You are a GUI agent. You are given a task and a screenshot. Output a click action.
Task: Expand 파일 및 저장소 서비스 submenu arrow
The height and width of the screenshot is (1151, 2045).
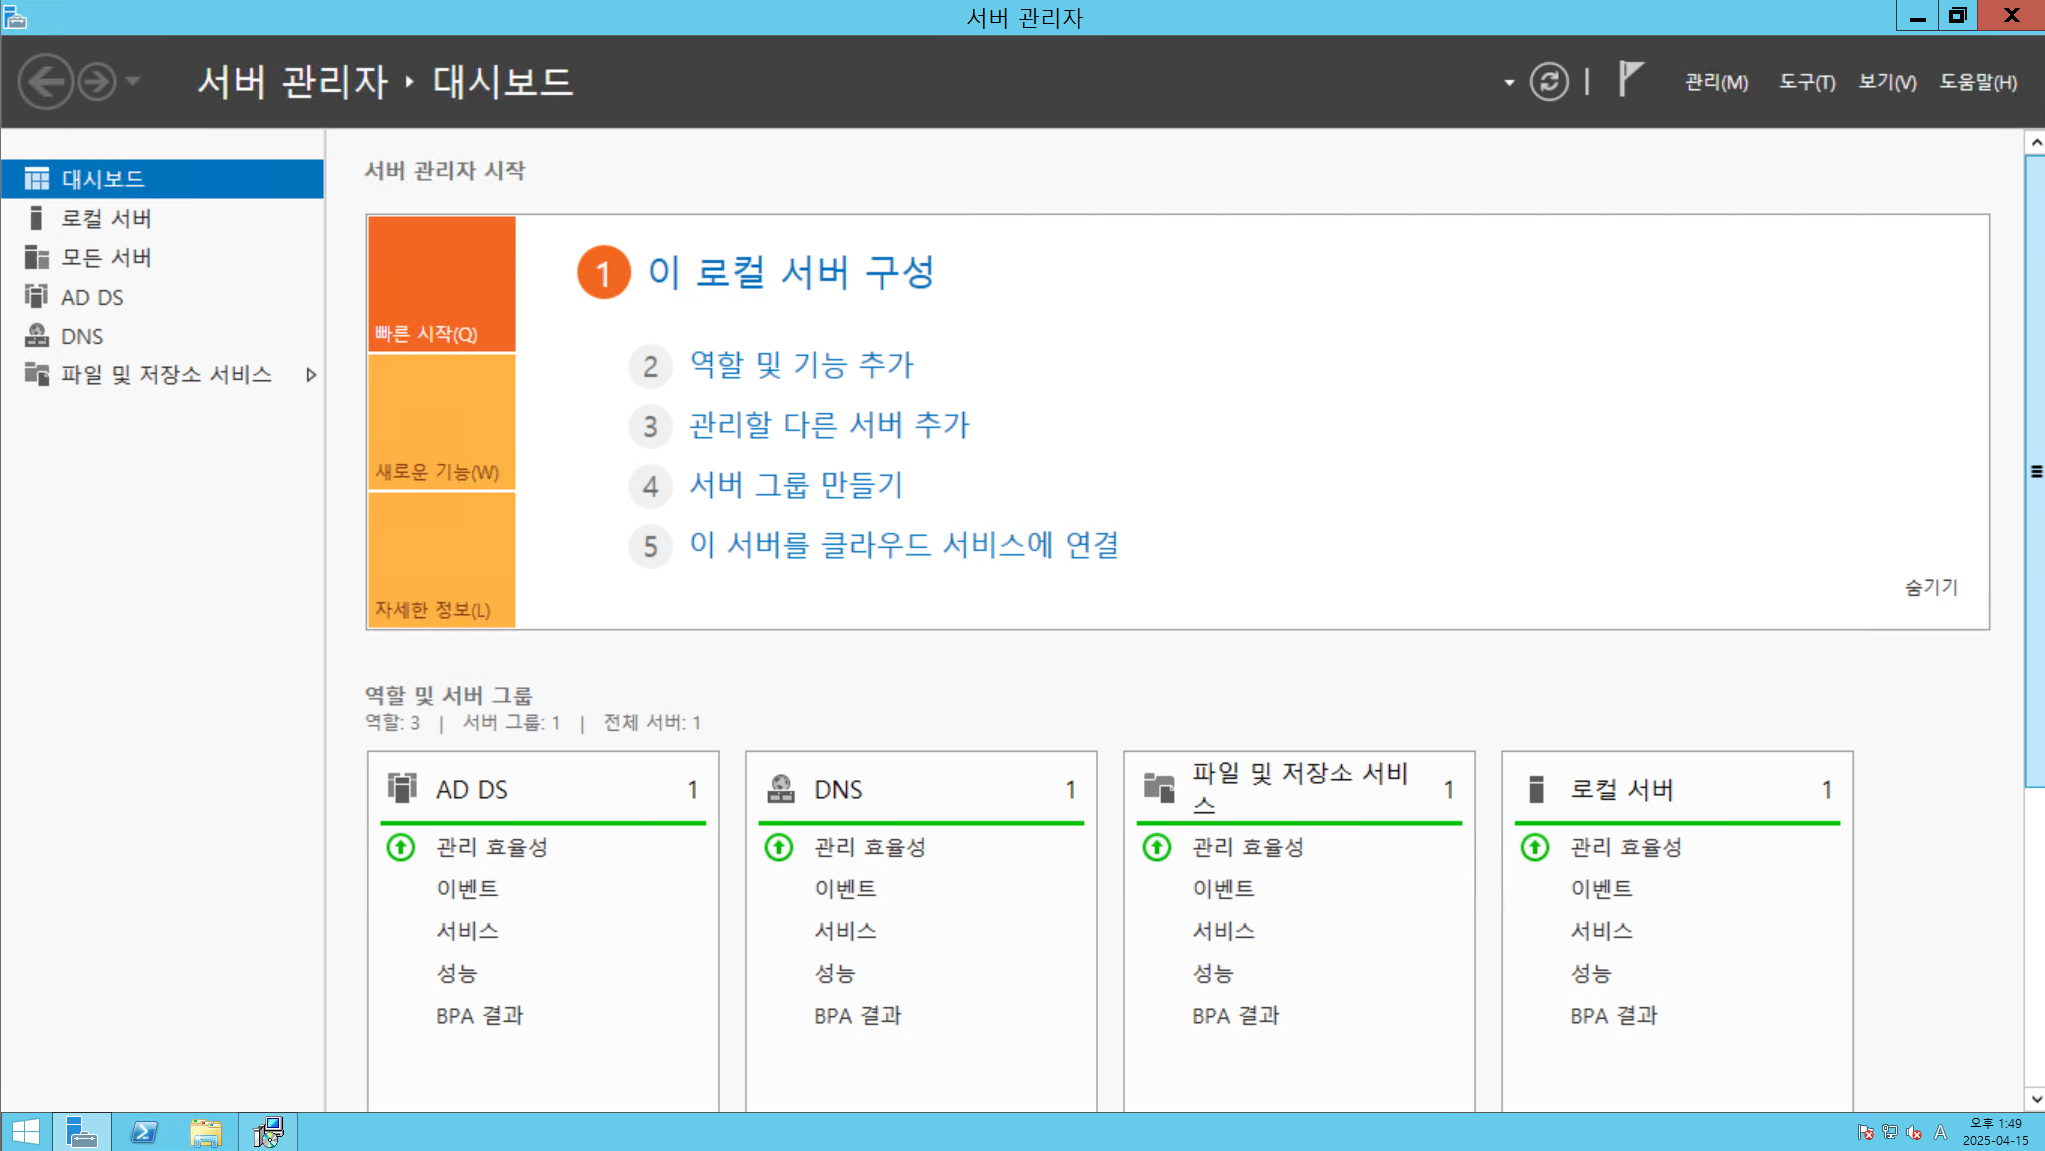(311, 375)
